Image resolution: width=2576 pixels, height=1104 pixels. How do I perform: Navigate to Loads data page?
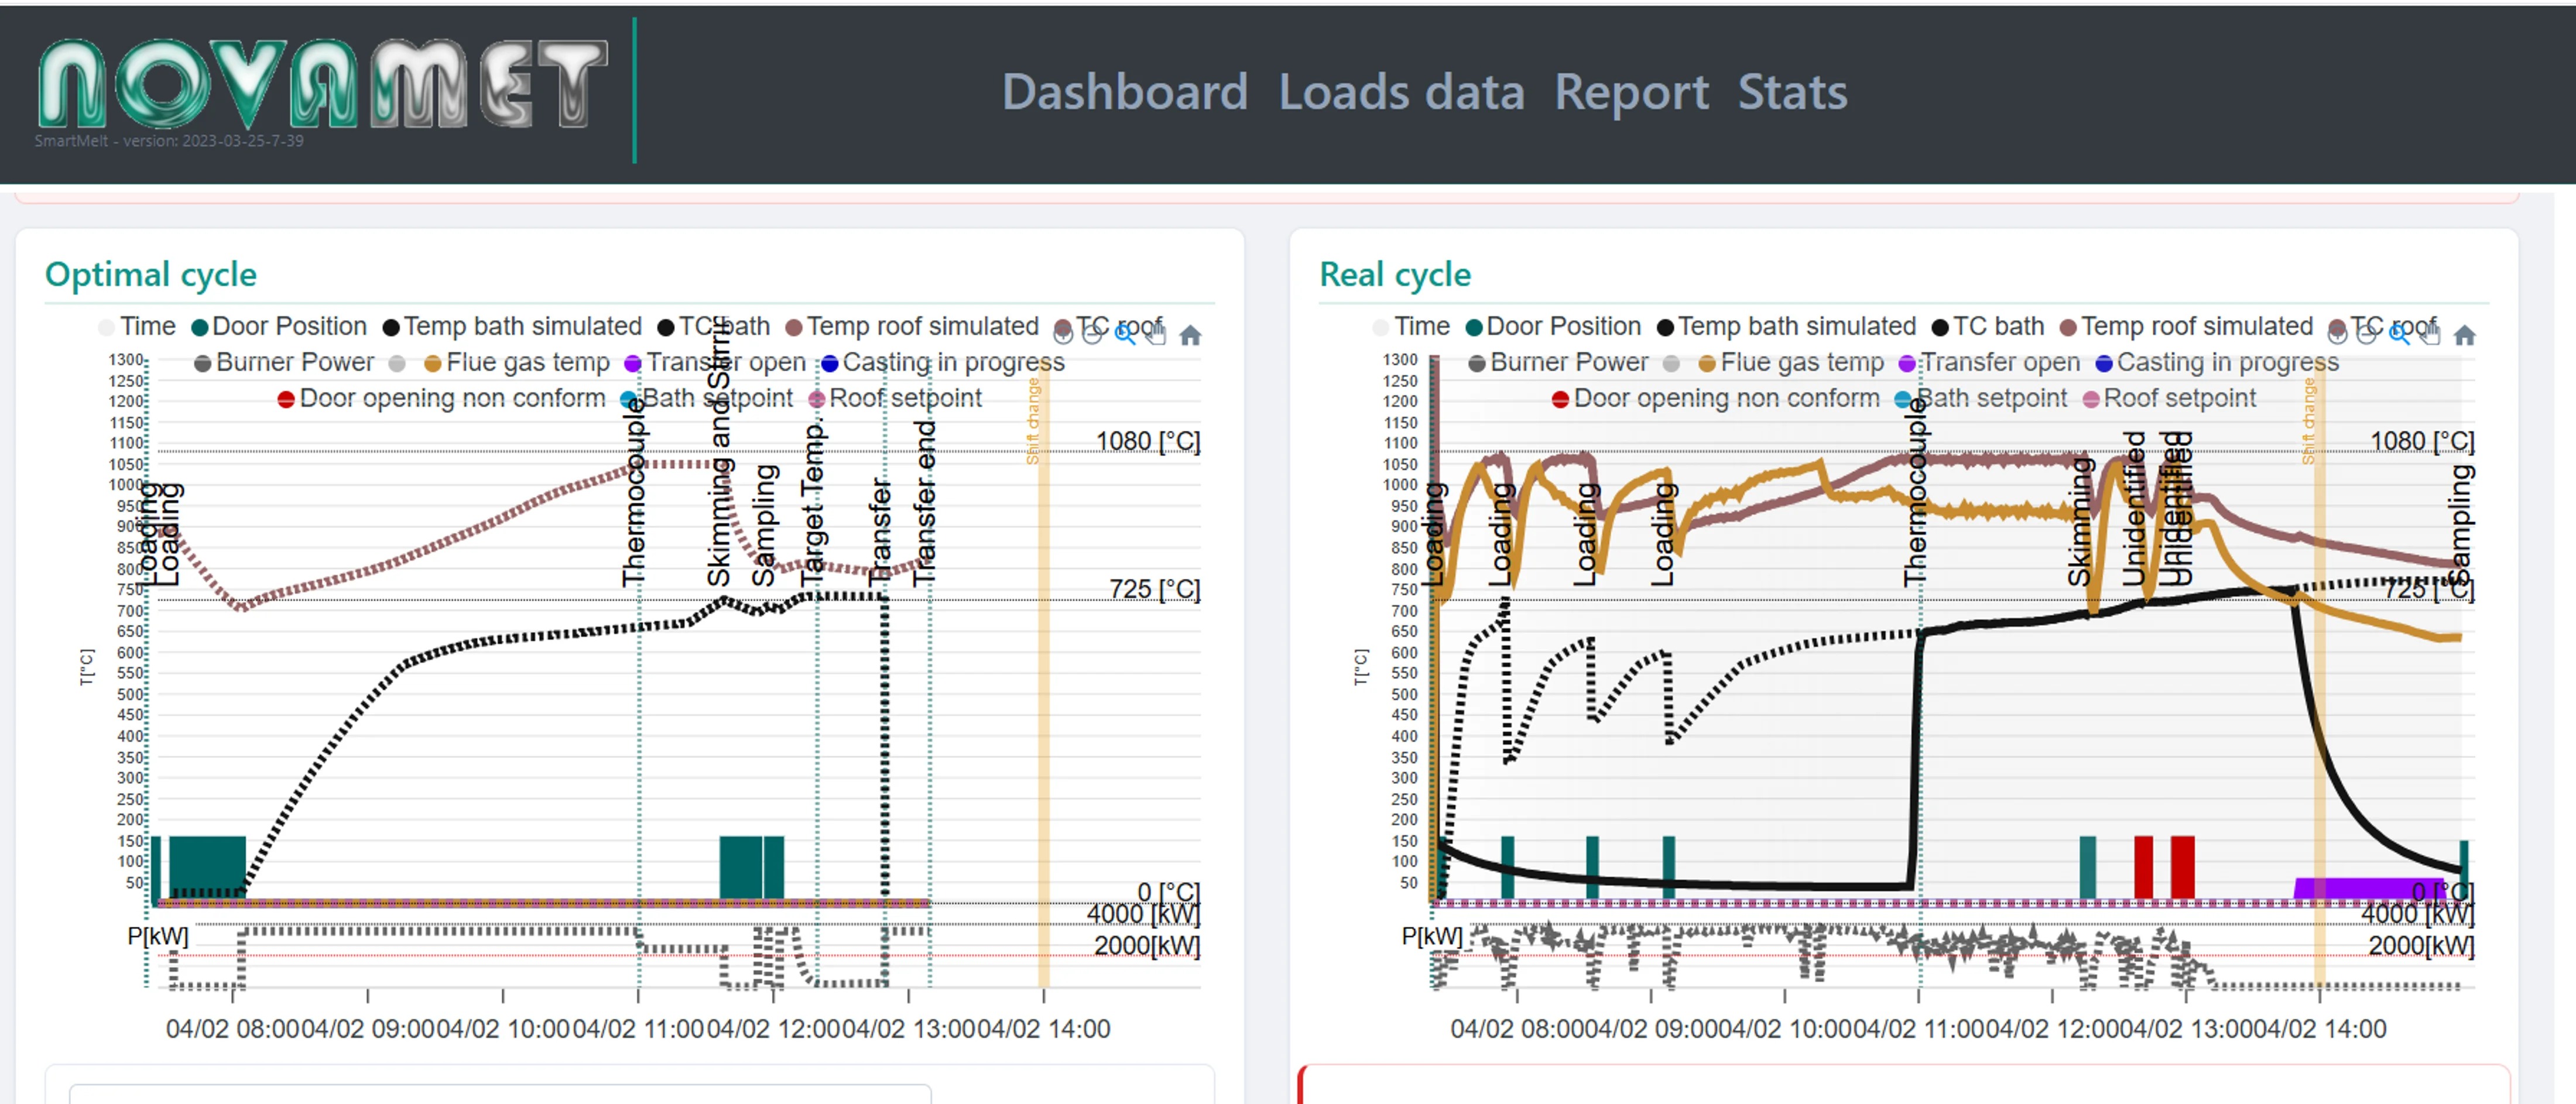[1402, 91]
